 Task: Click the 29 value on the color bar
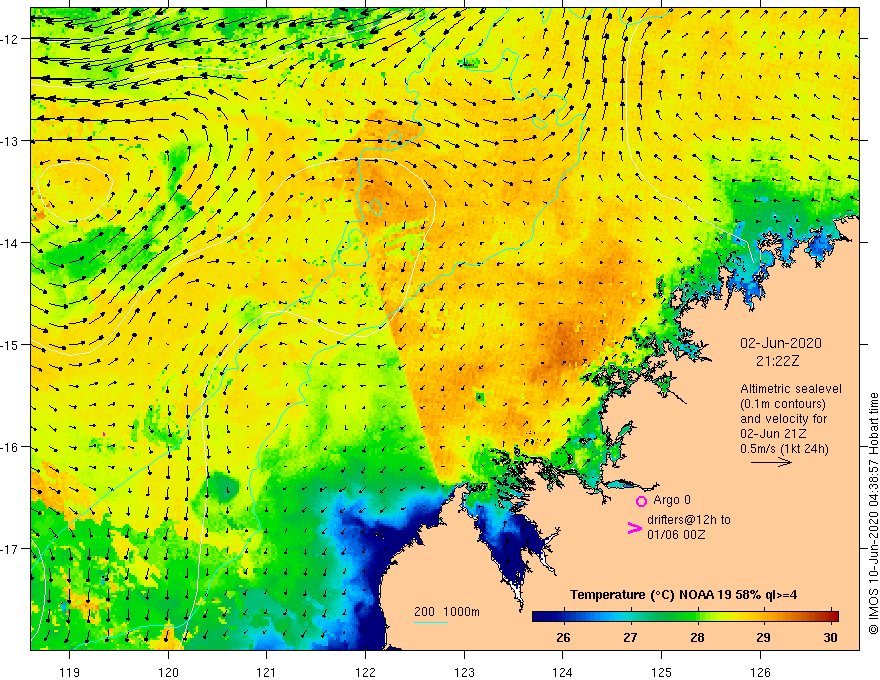(x=763, y=637)
